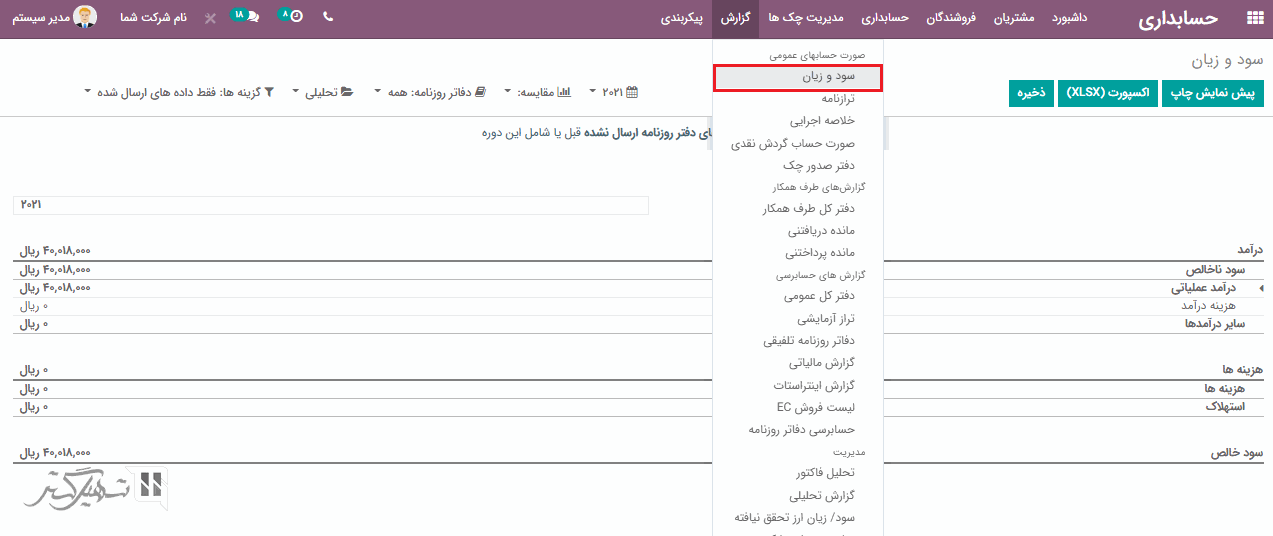
Task: Click the bar chart comparison icon
Action: pyautogui.click(x=564, y=92)
